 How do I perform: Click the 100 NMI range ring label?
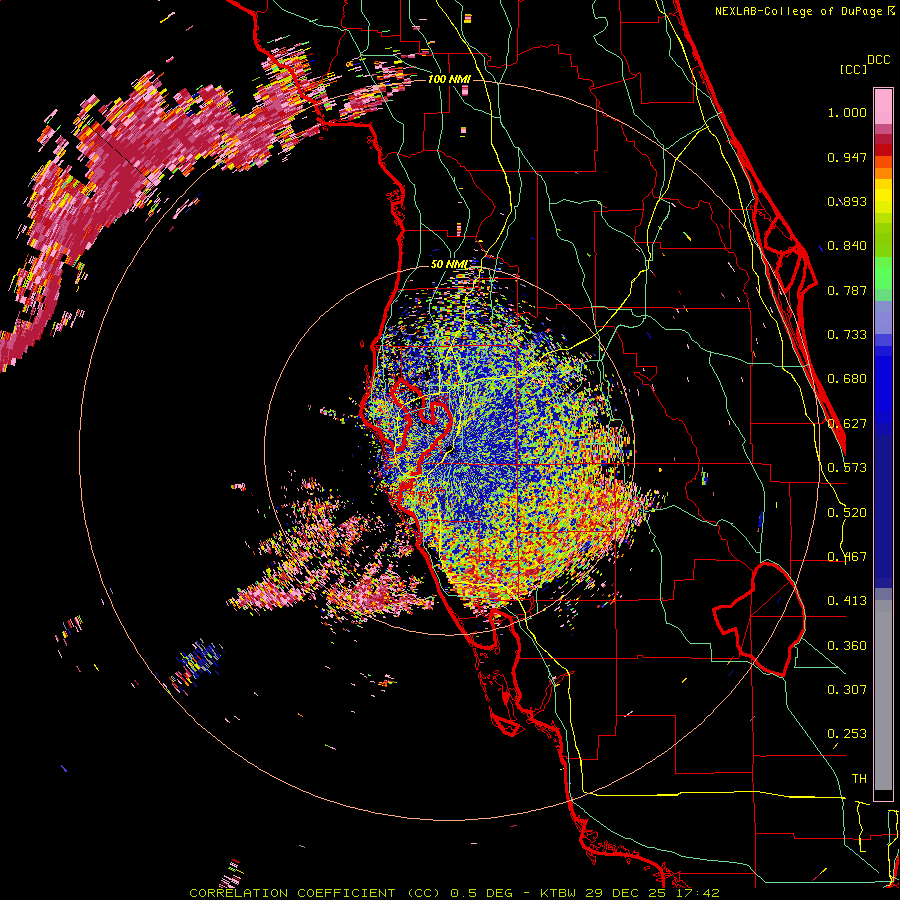449,79
